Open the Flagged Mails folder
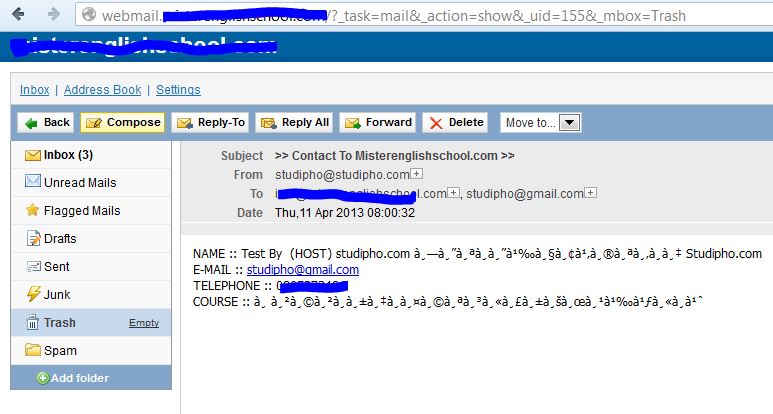This screenshot has width=773, height=414. pos(91,210)
